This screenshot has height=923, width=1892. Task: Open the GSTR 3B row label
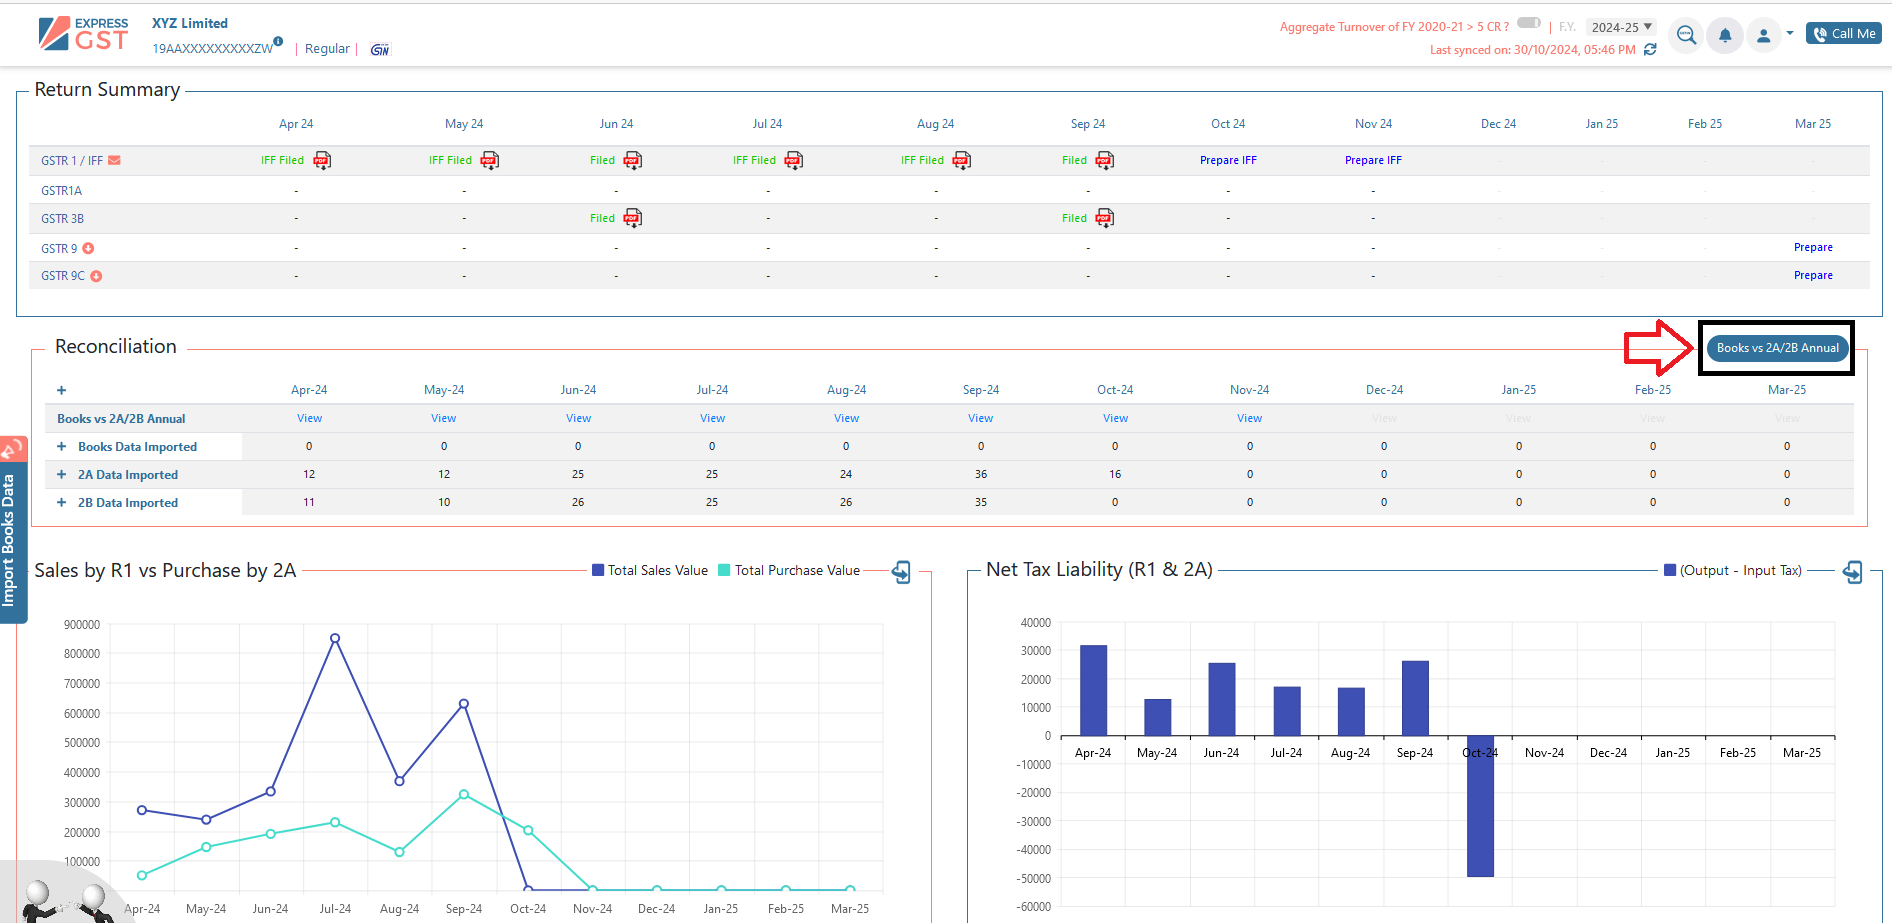coord(63,218)
